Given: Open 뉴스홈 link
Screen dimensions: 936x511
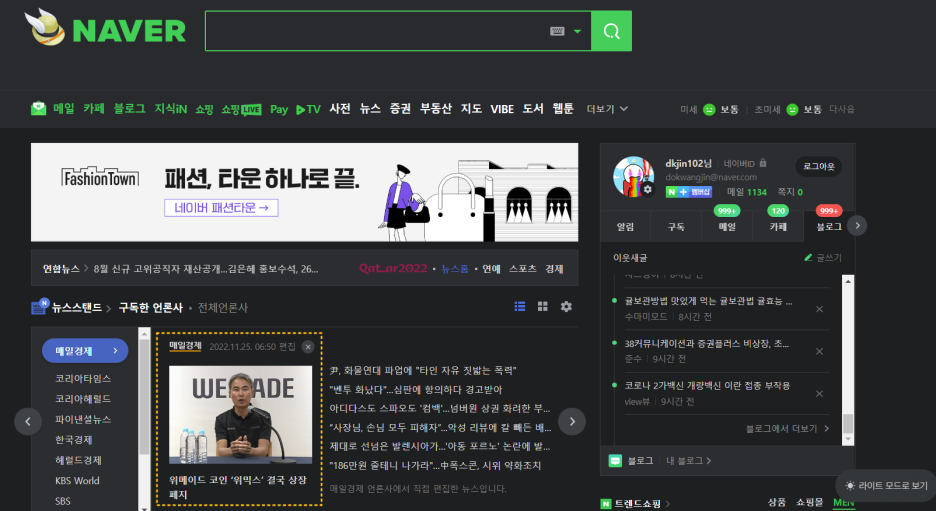Looking at the screenshot, I should pos(455,269).
